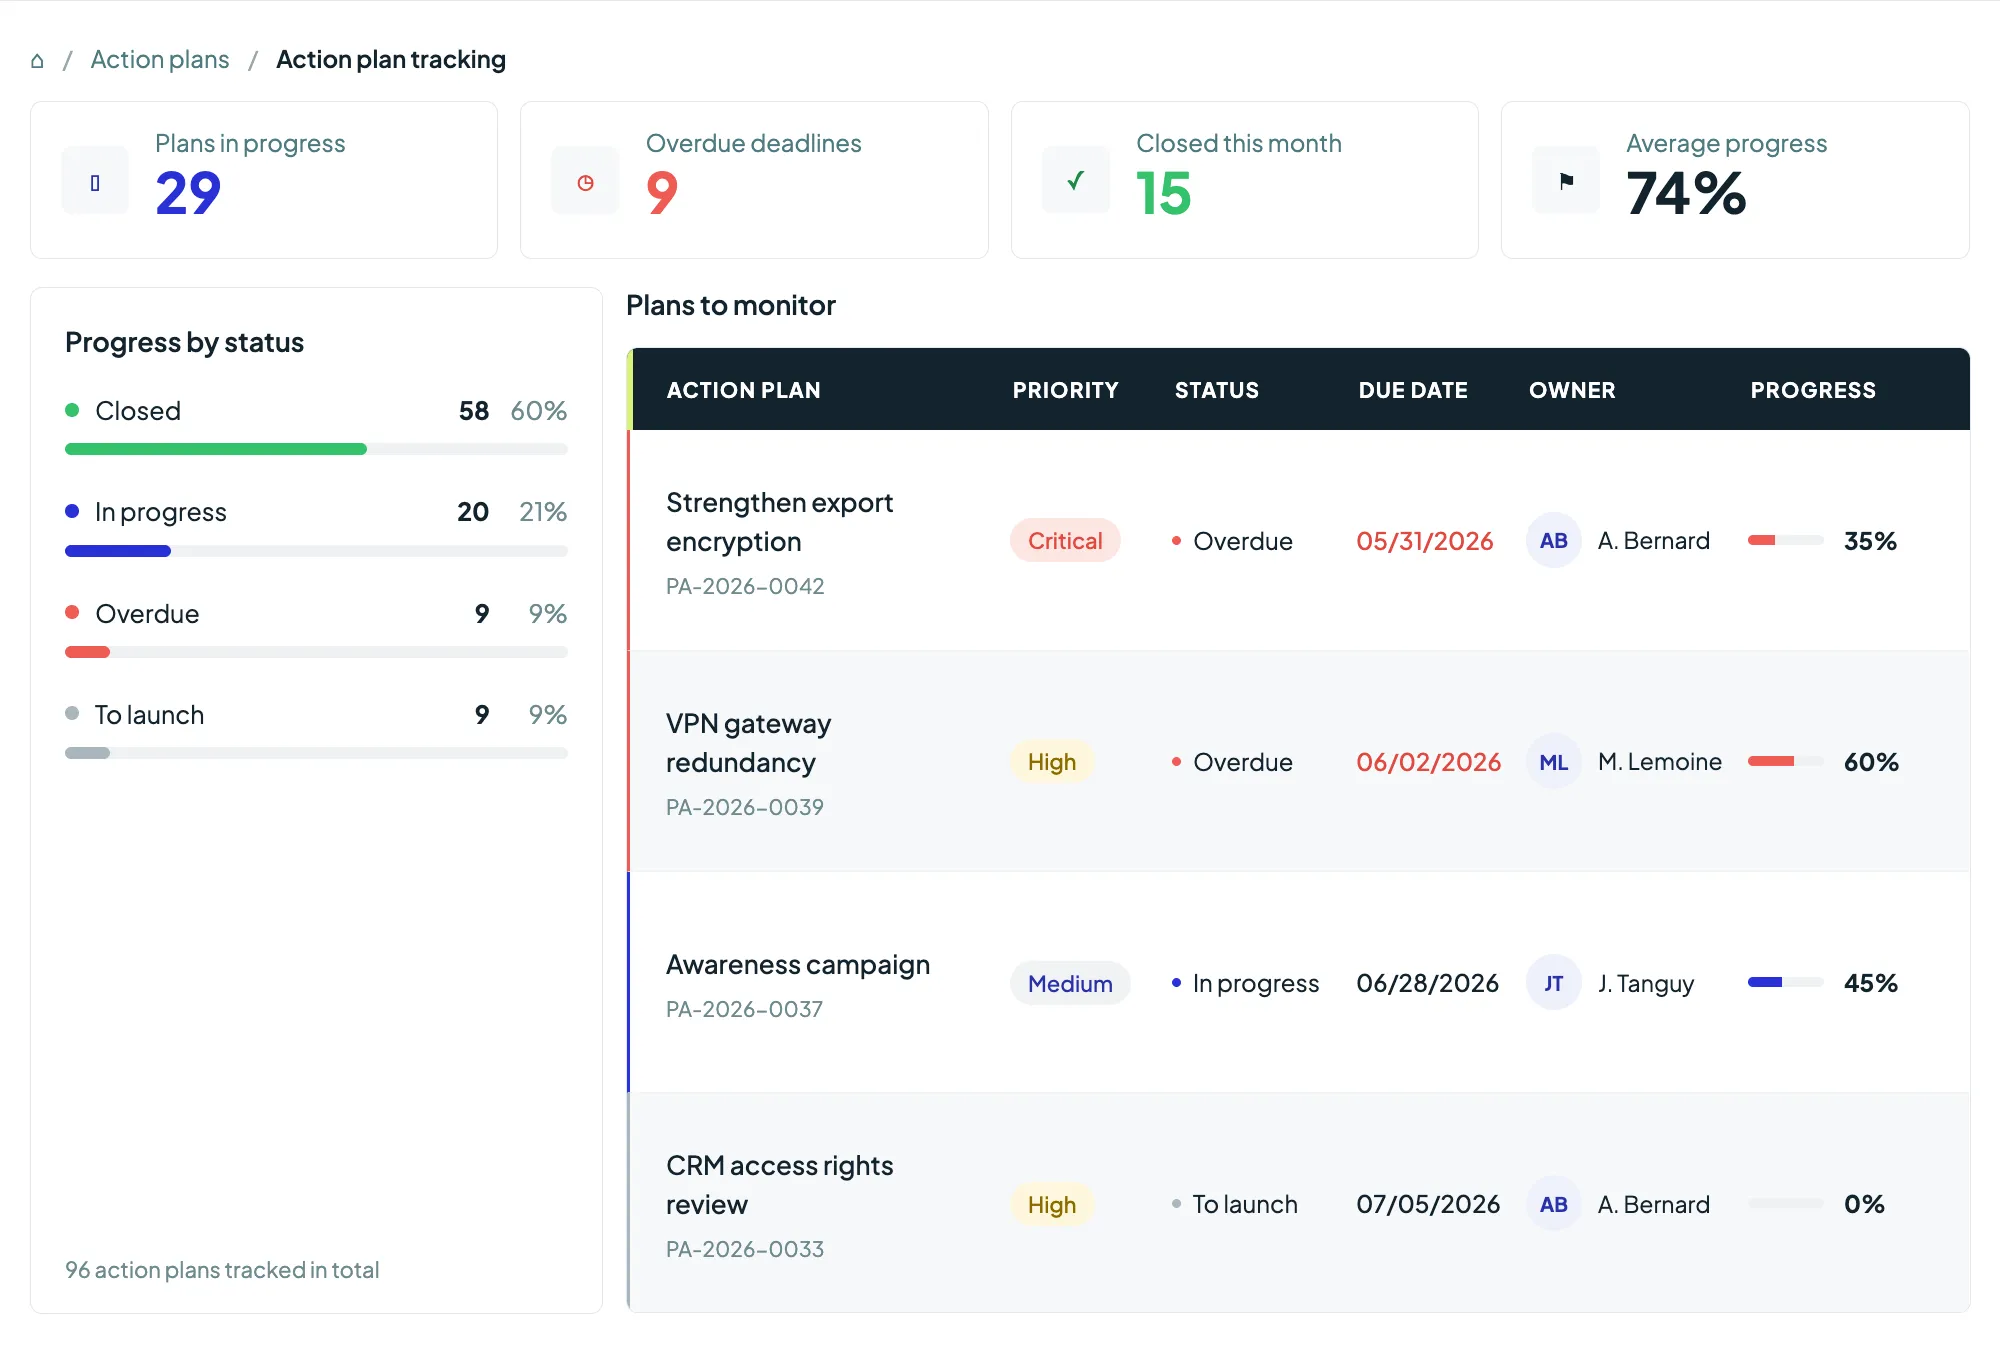Click the Plans in progress card icon

[x=95, y=181]
